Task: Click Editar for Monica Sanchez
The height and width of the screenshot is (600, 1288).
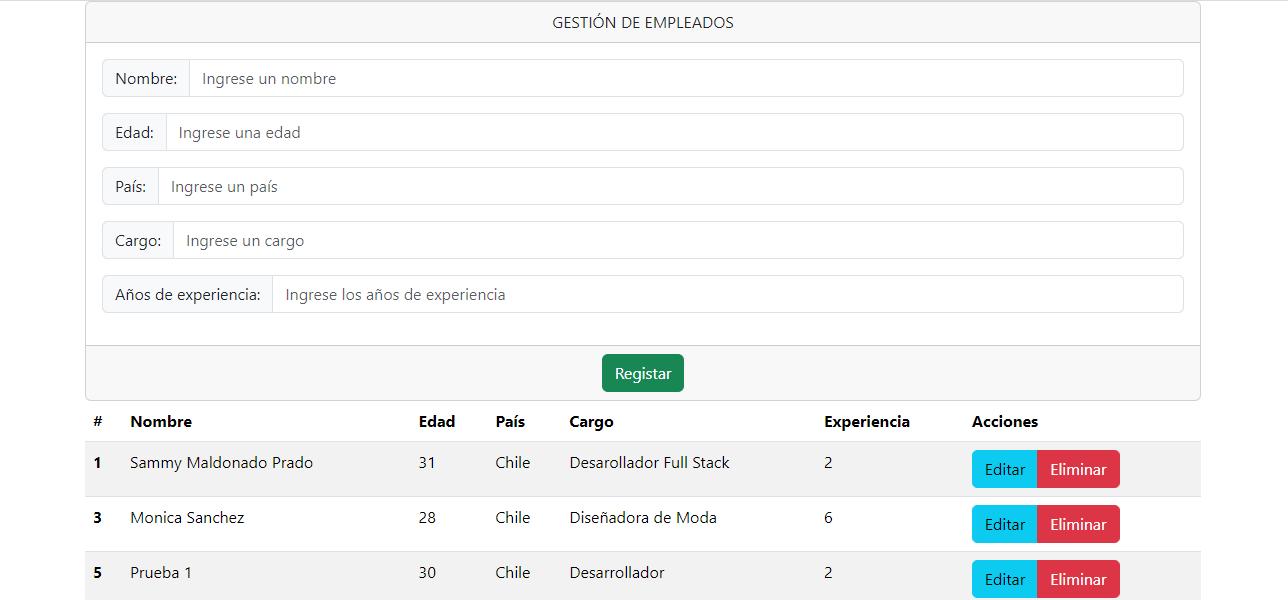Action: point(1004,524)
